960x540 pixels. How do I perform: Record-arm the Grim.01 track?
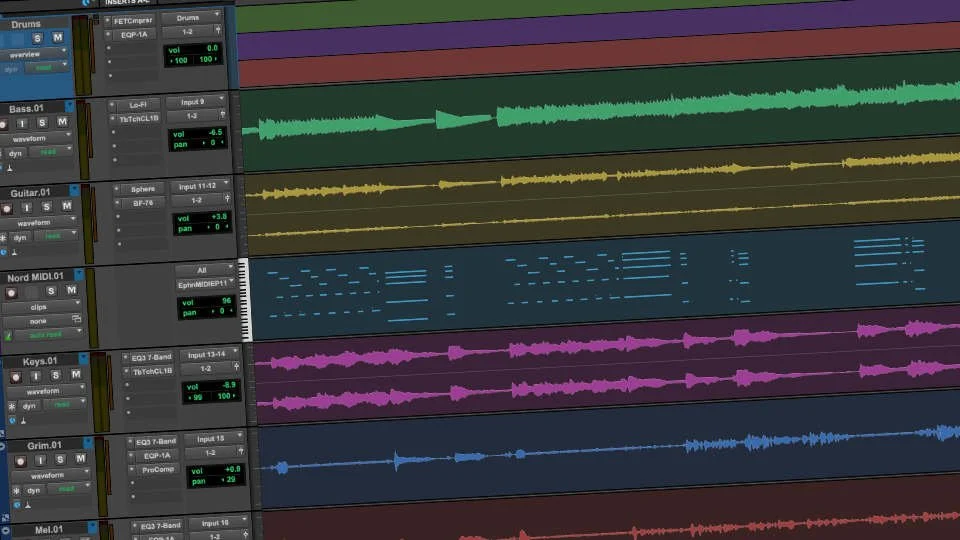tap(20, 461)
